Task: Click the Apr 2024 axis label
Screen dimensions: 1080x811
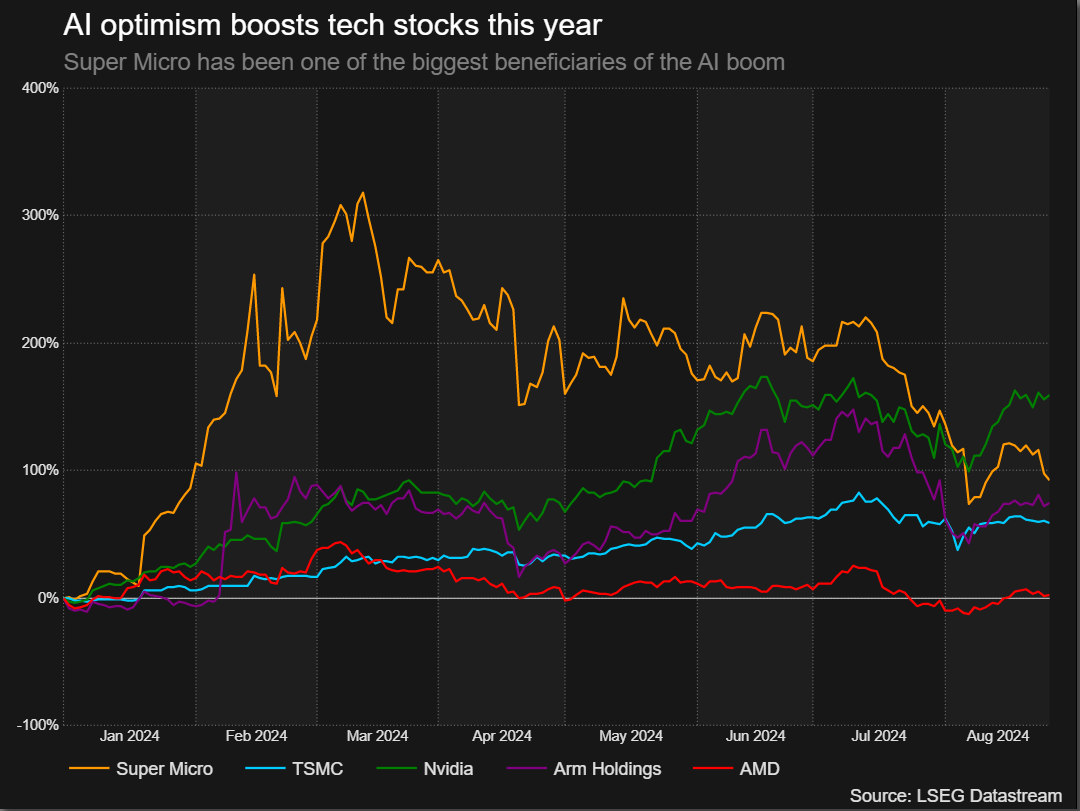Action: click(x=502, y=736)
